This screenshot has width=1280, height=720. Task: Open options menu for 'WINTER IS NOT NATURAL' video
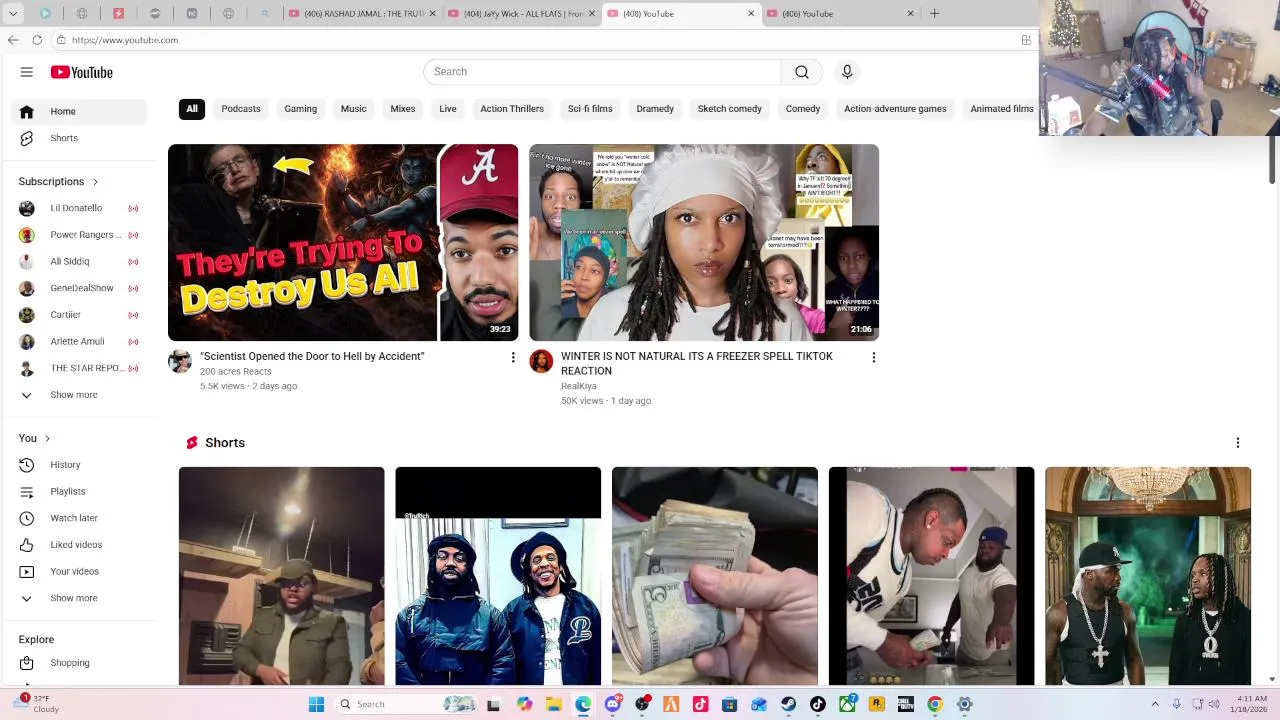coord(874,357)
